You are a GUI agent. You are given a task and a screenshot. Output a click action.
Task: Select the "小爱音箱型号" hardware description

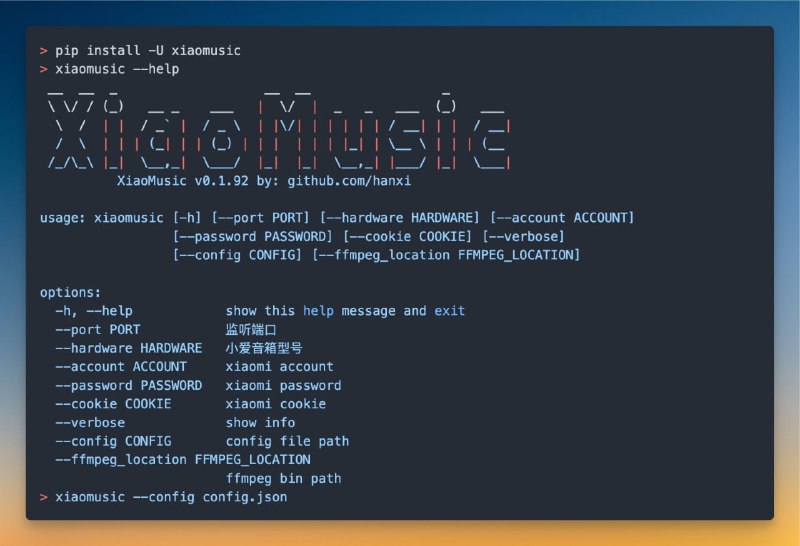[x=264, y=348]
